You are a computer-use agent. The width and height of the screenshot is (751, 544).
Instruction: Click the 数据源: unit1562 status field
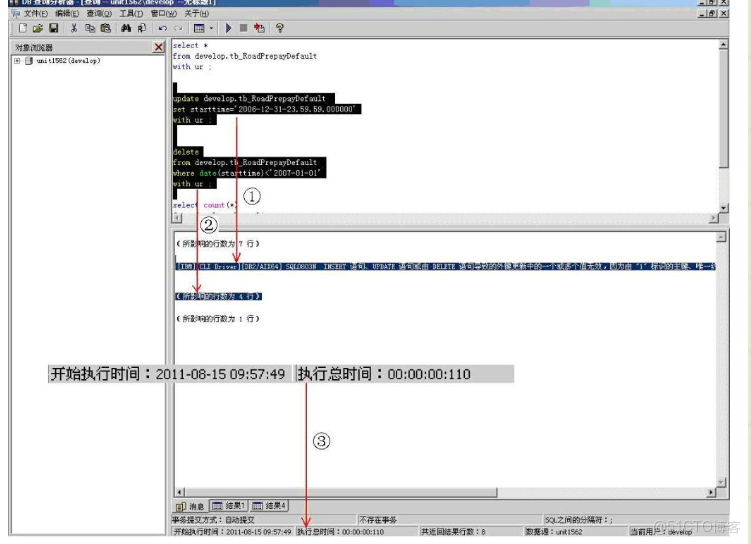pos(575,531)
